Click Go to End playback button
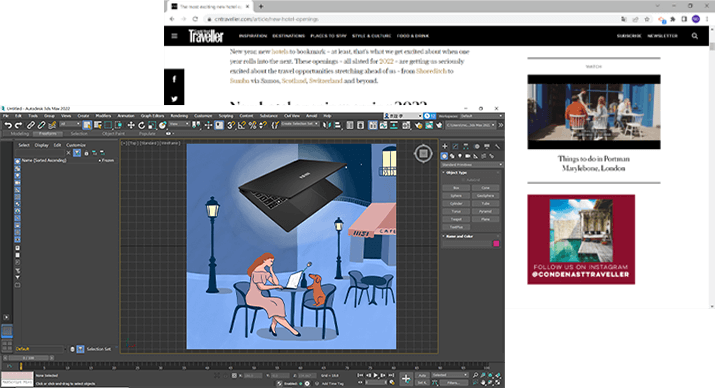715x388 pixels. pos(391,375)
